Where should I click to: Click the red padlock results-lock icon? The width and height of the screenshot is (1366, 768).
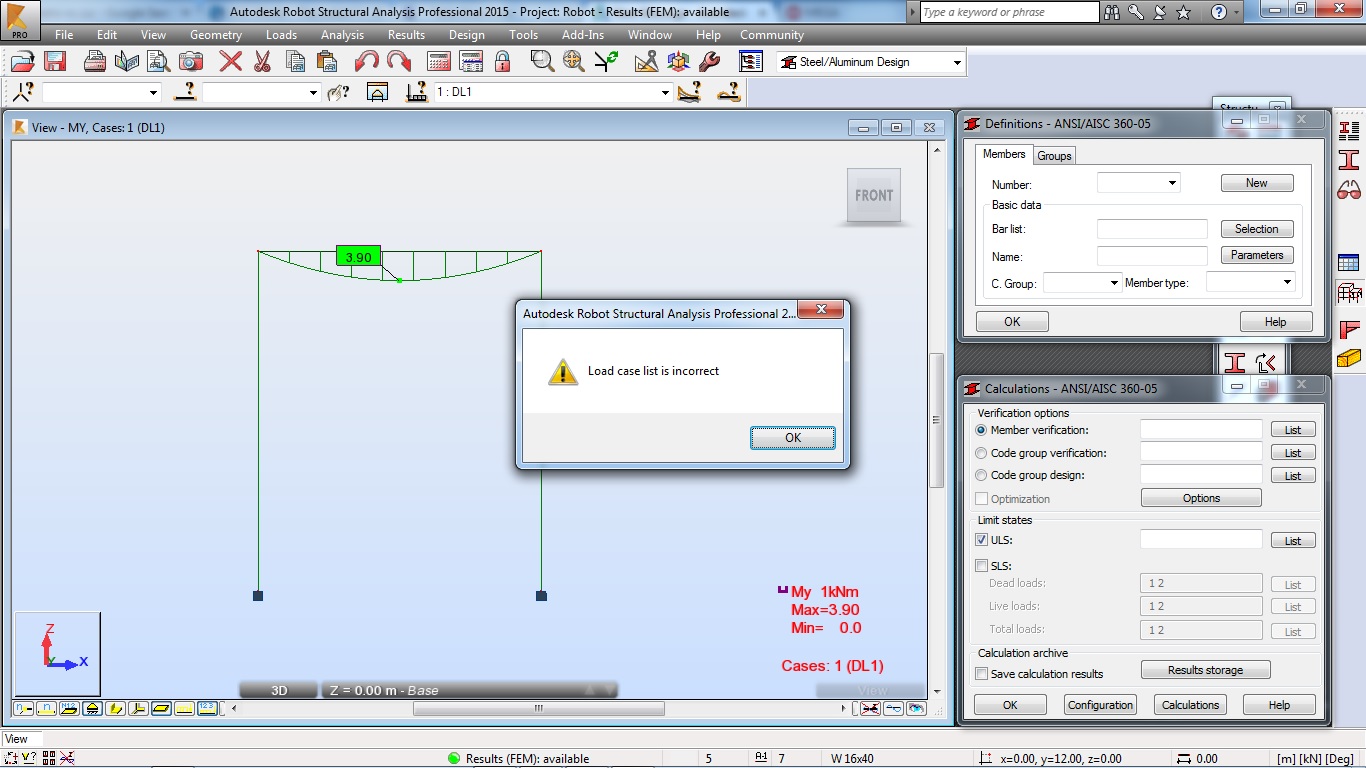tap(502, 62)
